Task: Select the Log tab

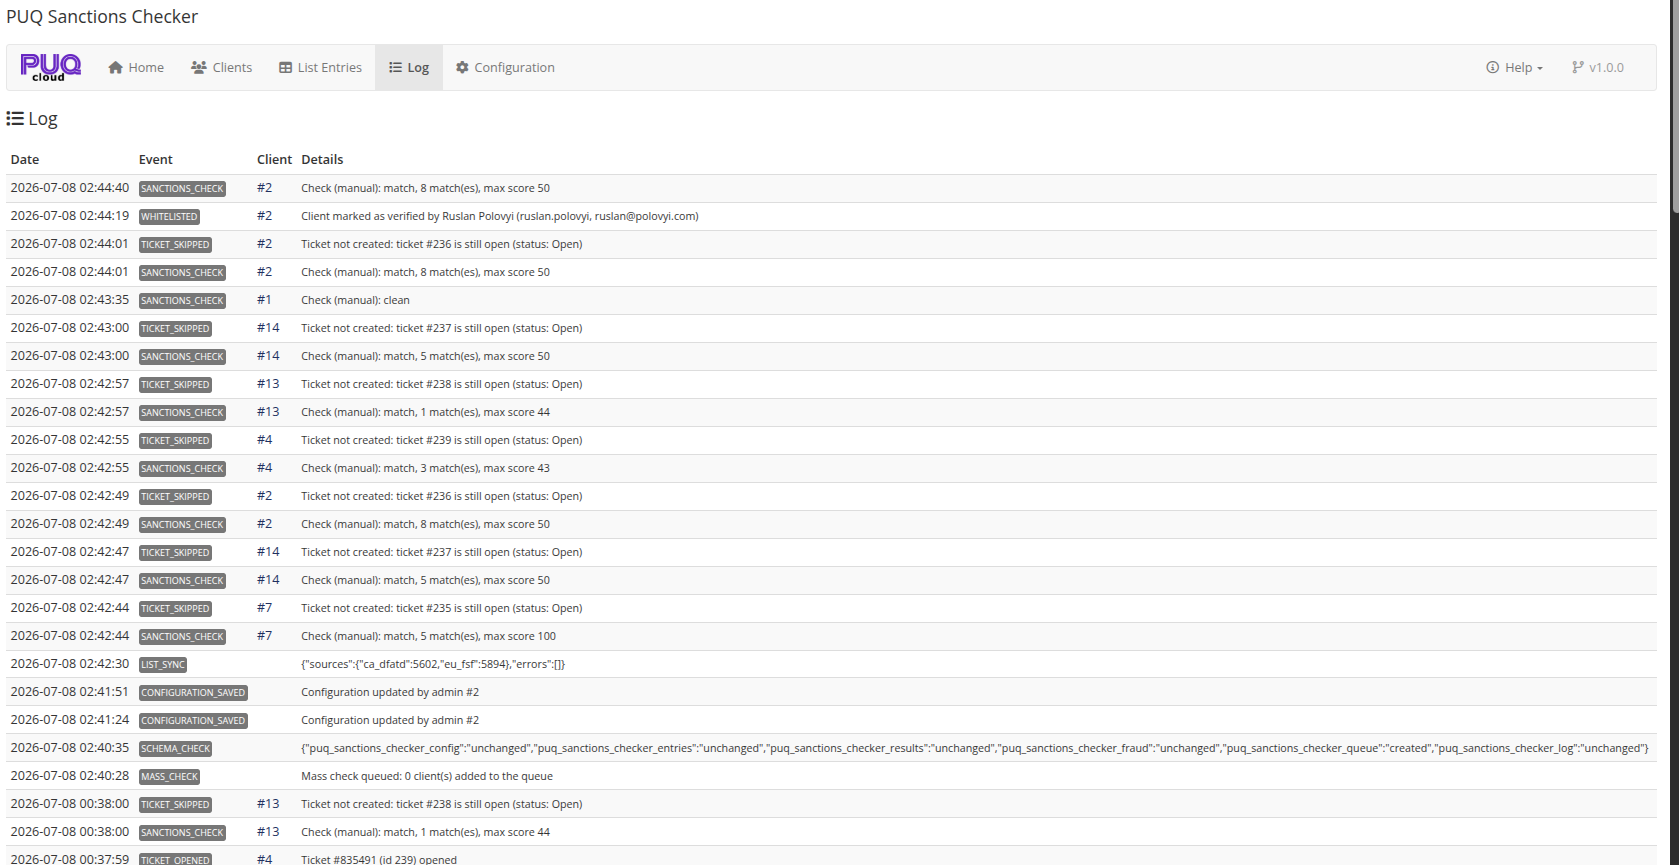Action: coord(409,67)
